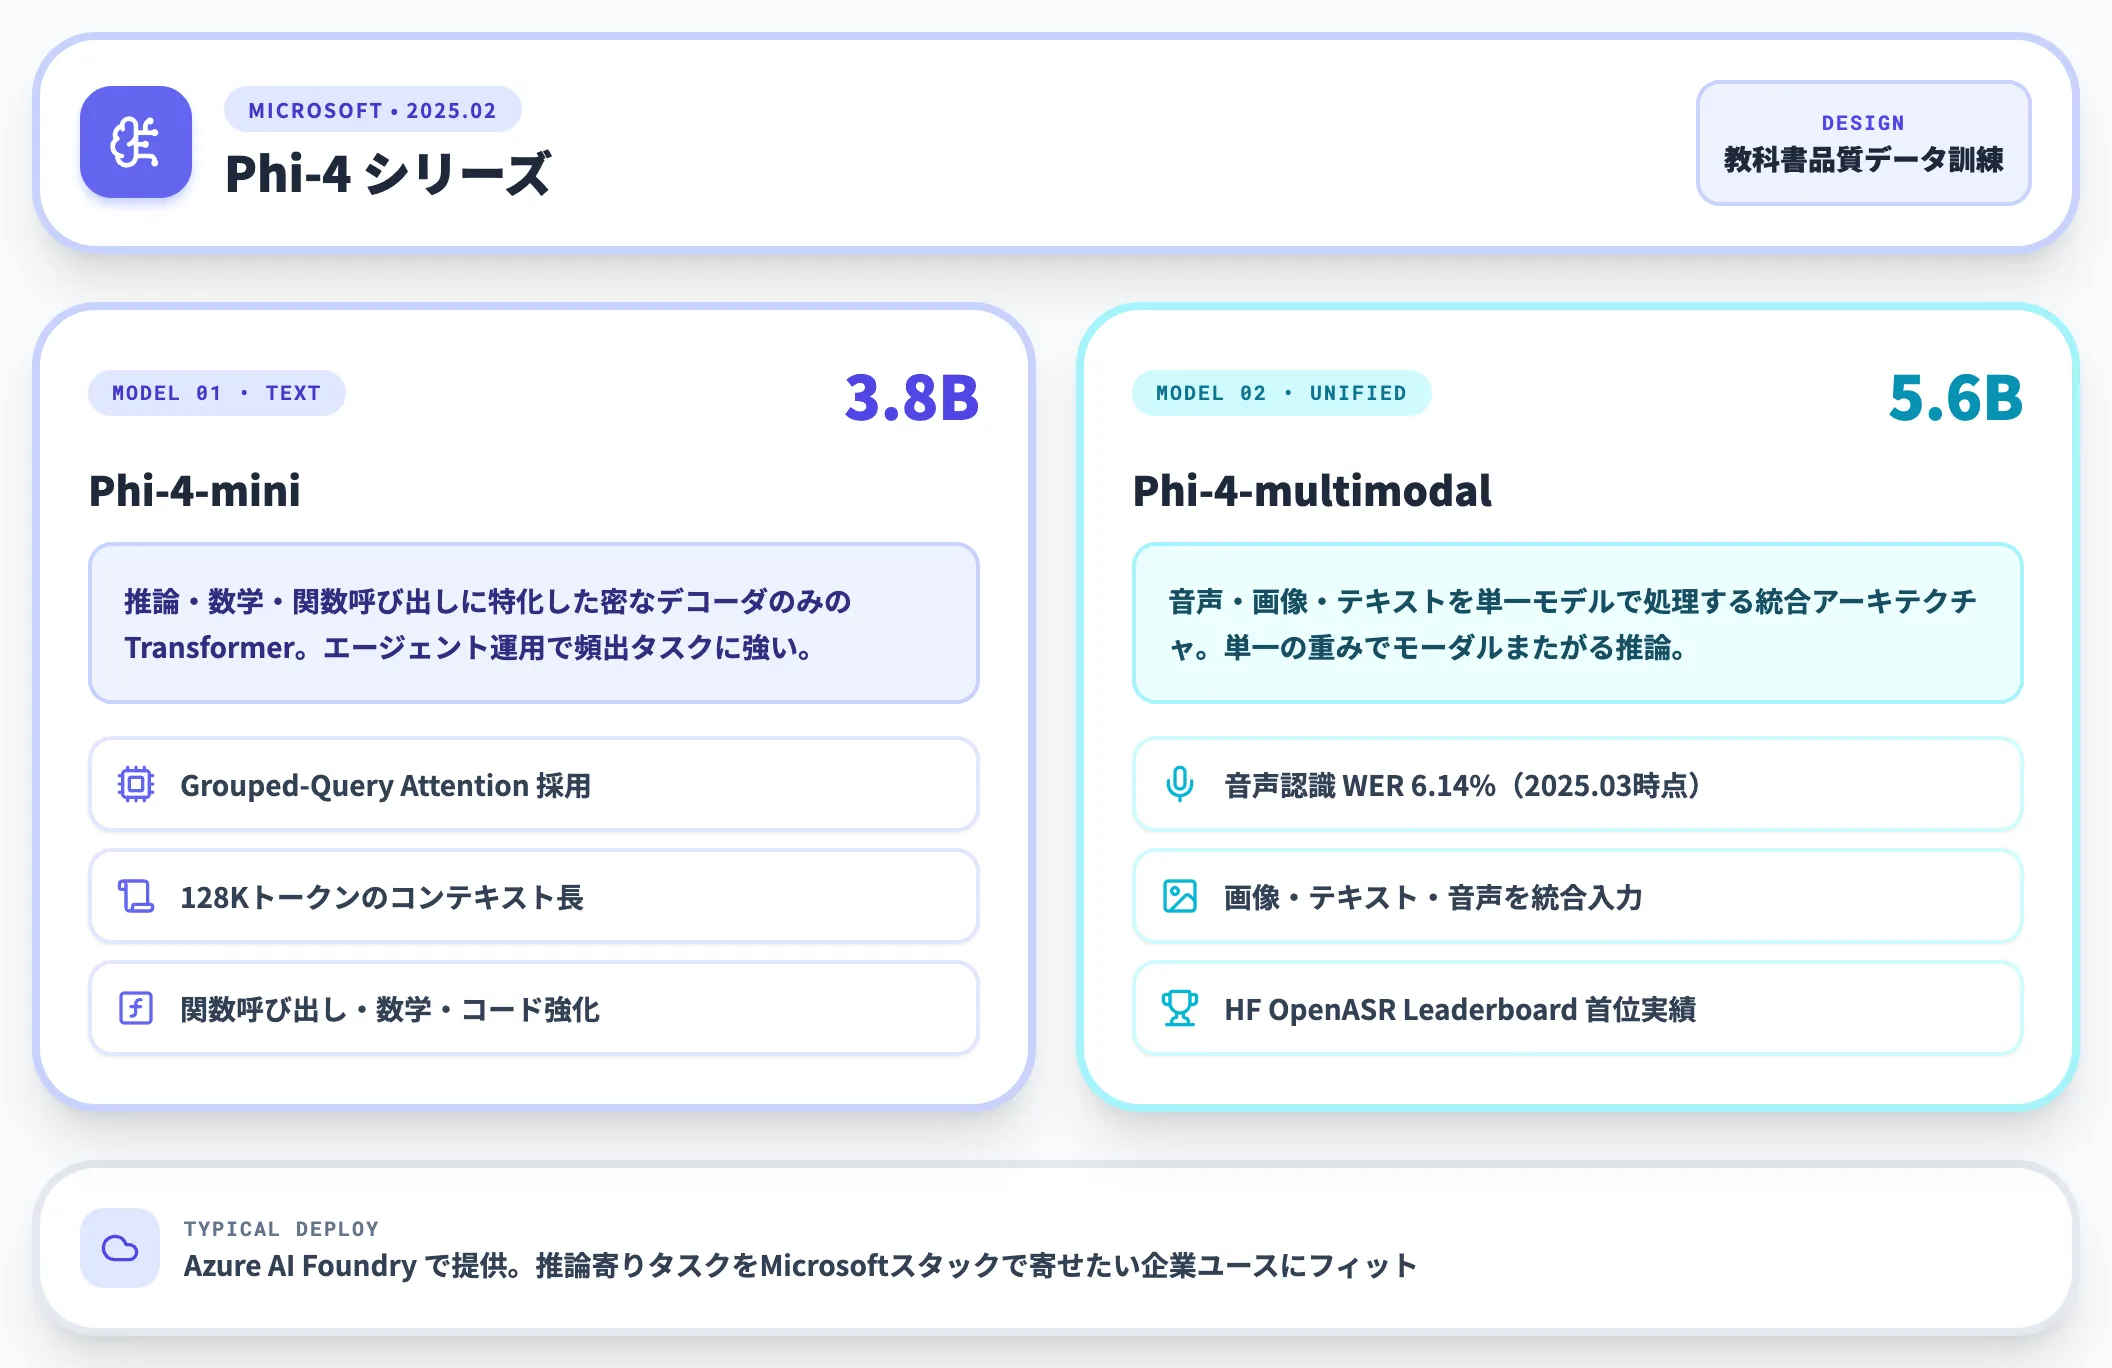
Task: Click the 128Kトークンのコンテキスト長 text
Action: click(382, 898)
